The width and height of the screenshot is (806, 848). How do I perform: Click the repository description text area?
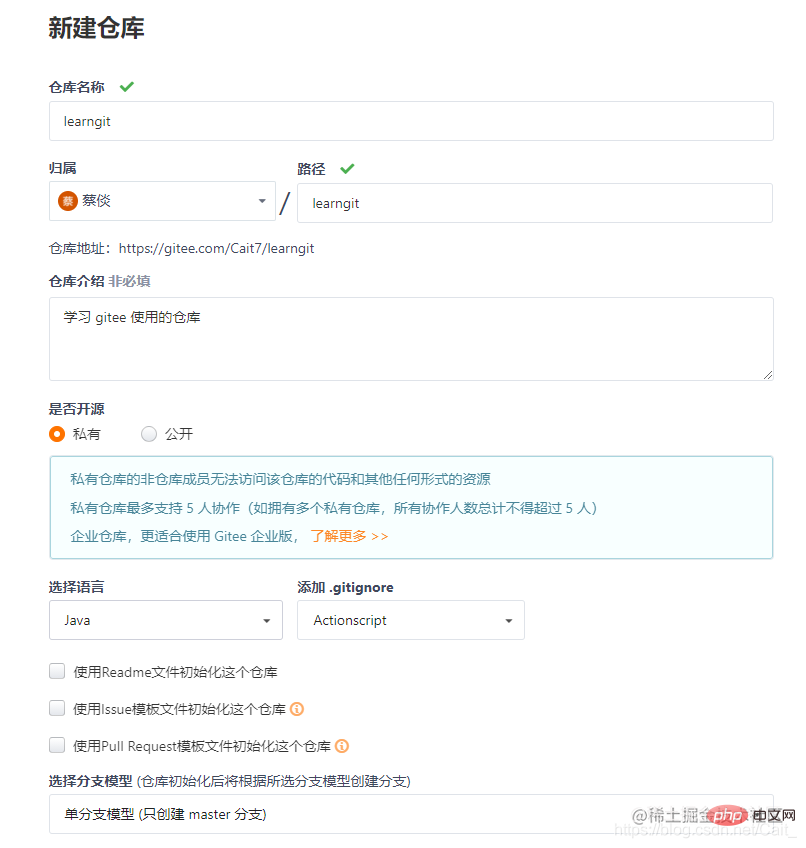(x=411, y=339)
